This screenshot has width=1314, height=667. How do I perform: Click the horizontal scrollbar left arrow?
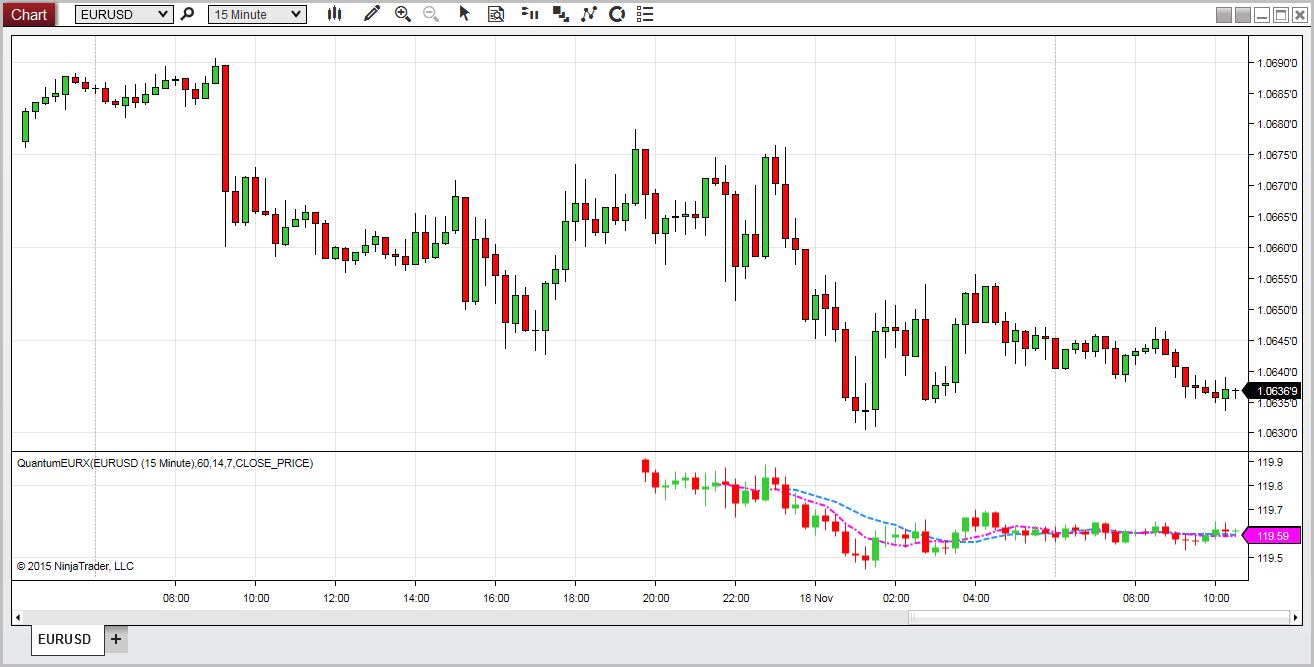(x=16, y=617)
